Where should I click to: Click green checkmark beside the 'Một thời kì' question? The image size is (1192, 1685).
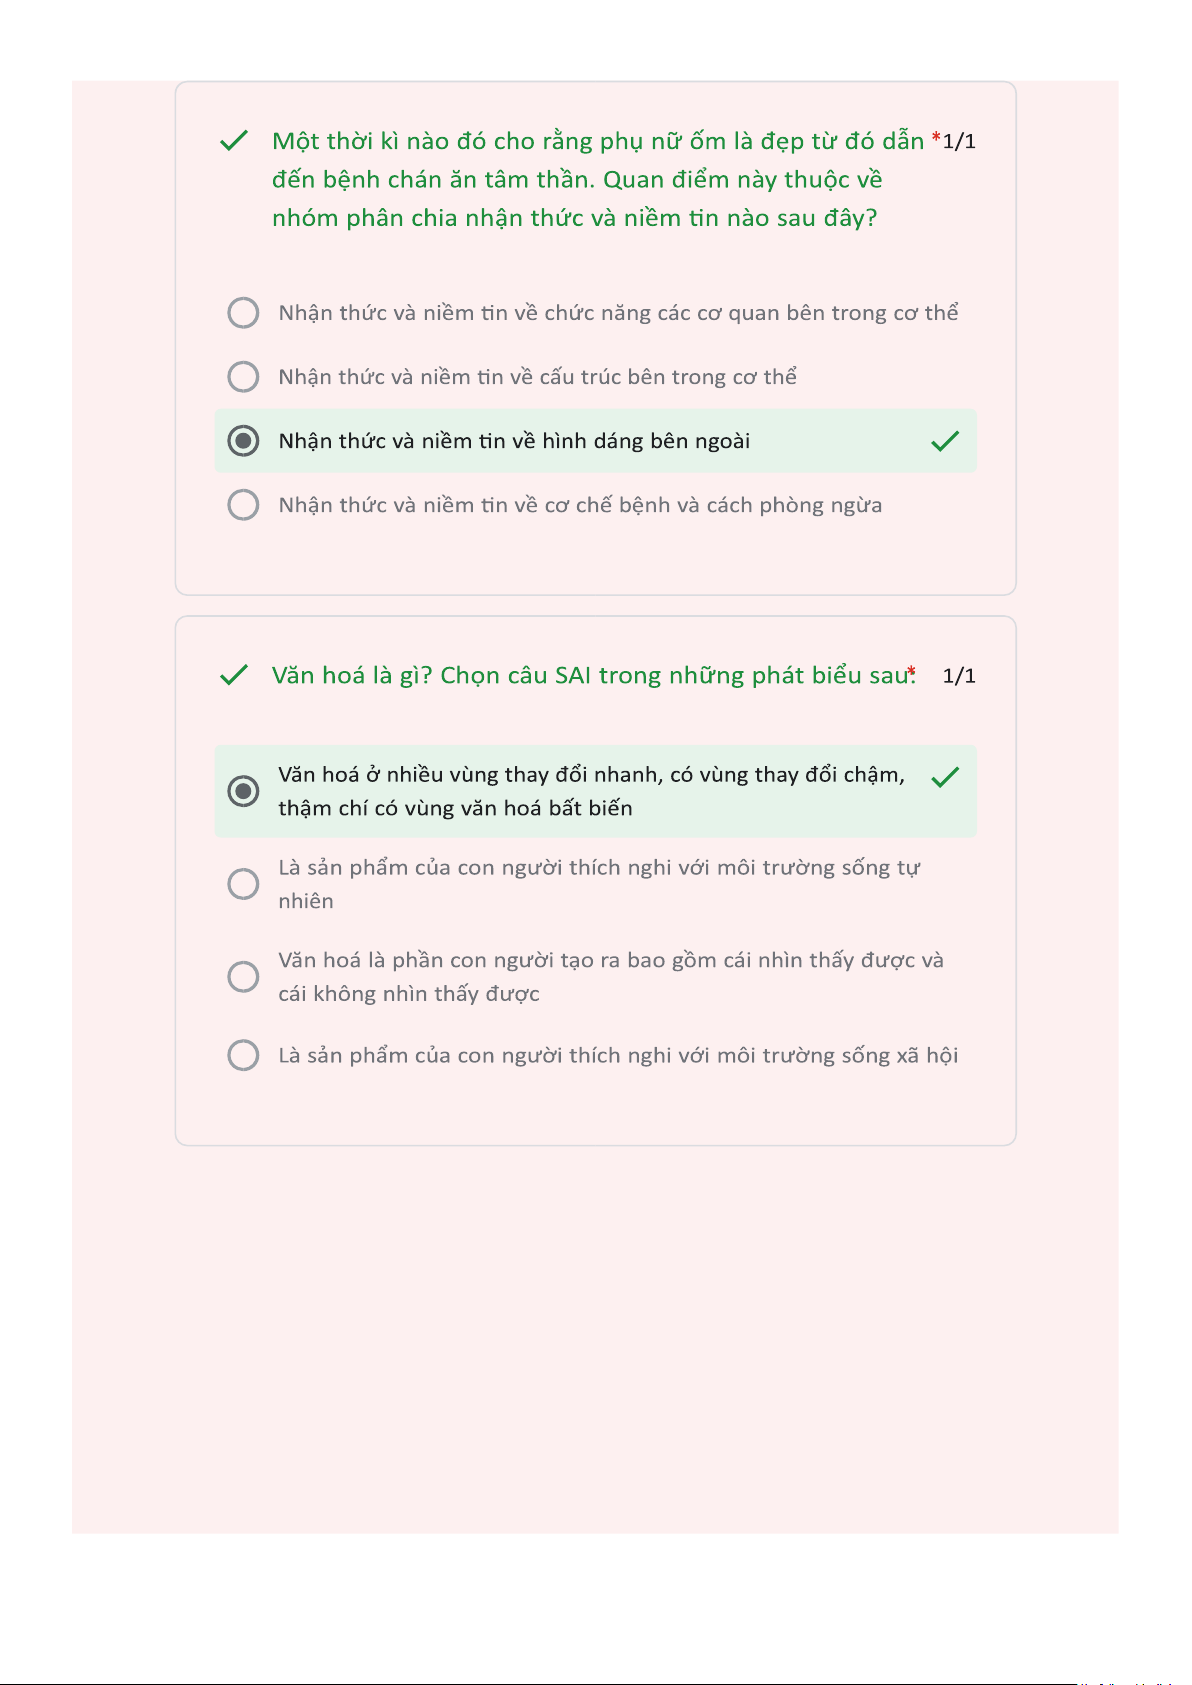click(233, 141)
